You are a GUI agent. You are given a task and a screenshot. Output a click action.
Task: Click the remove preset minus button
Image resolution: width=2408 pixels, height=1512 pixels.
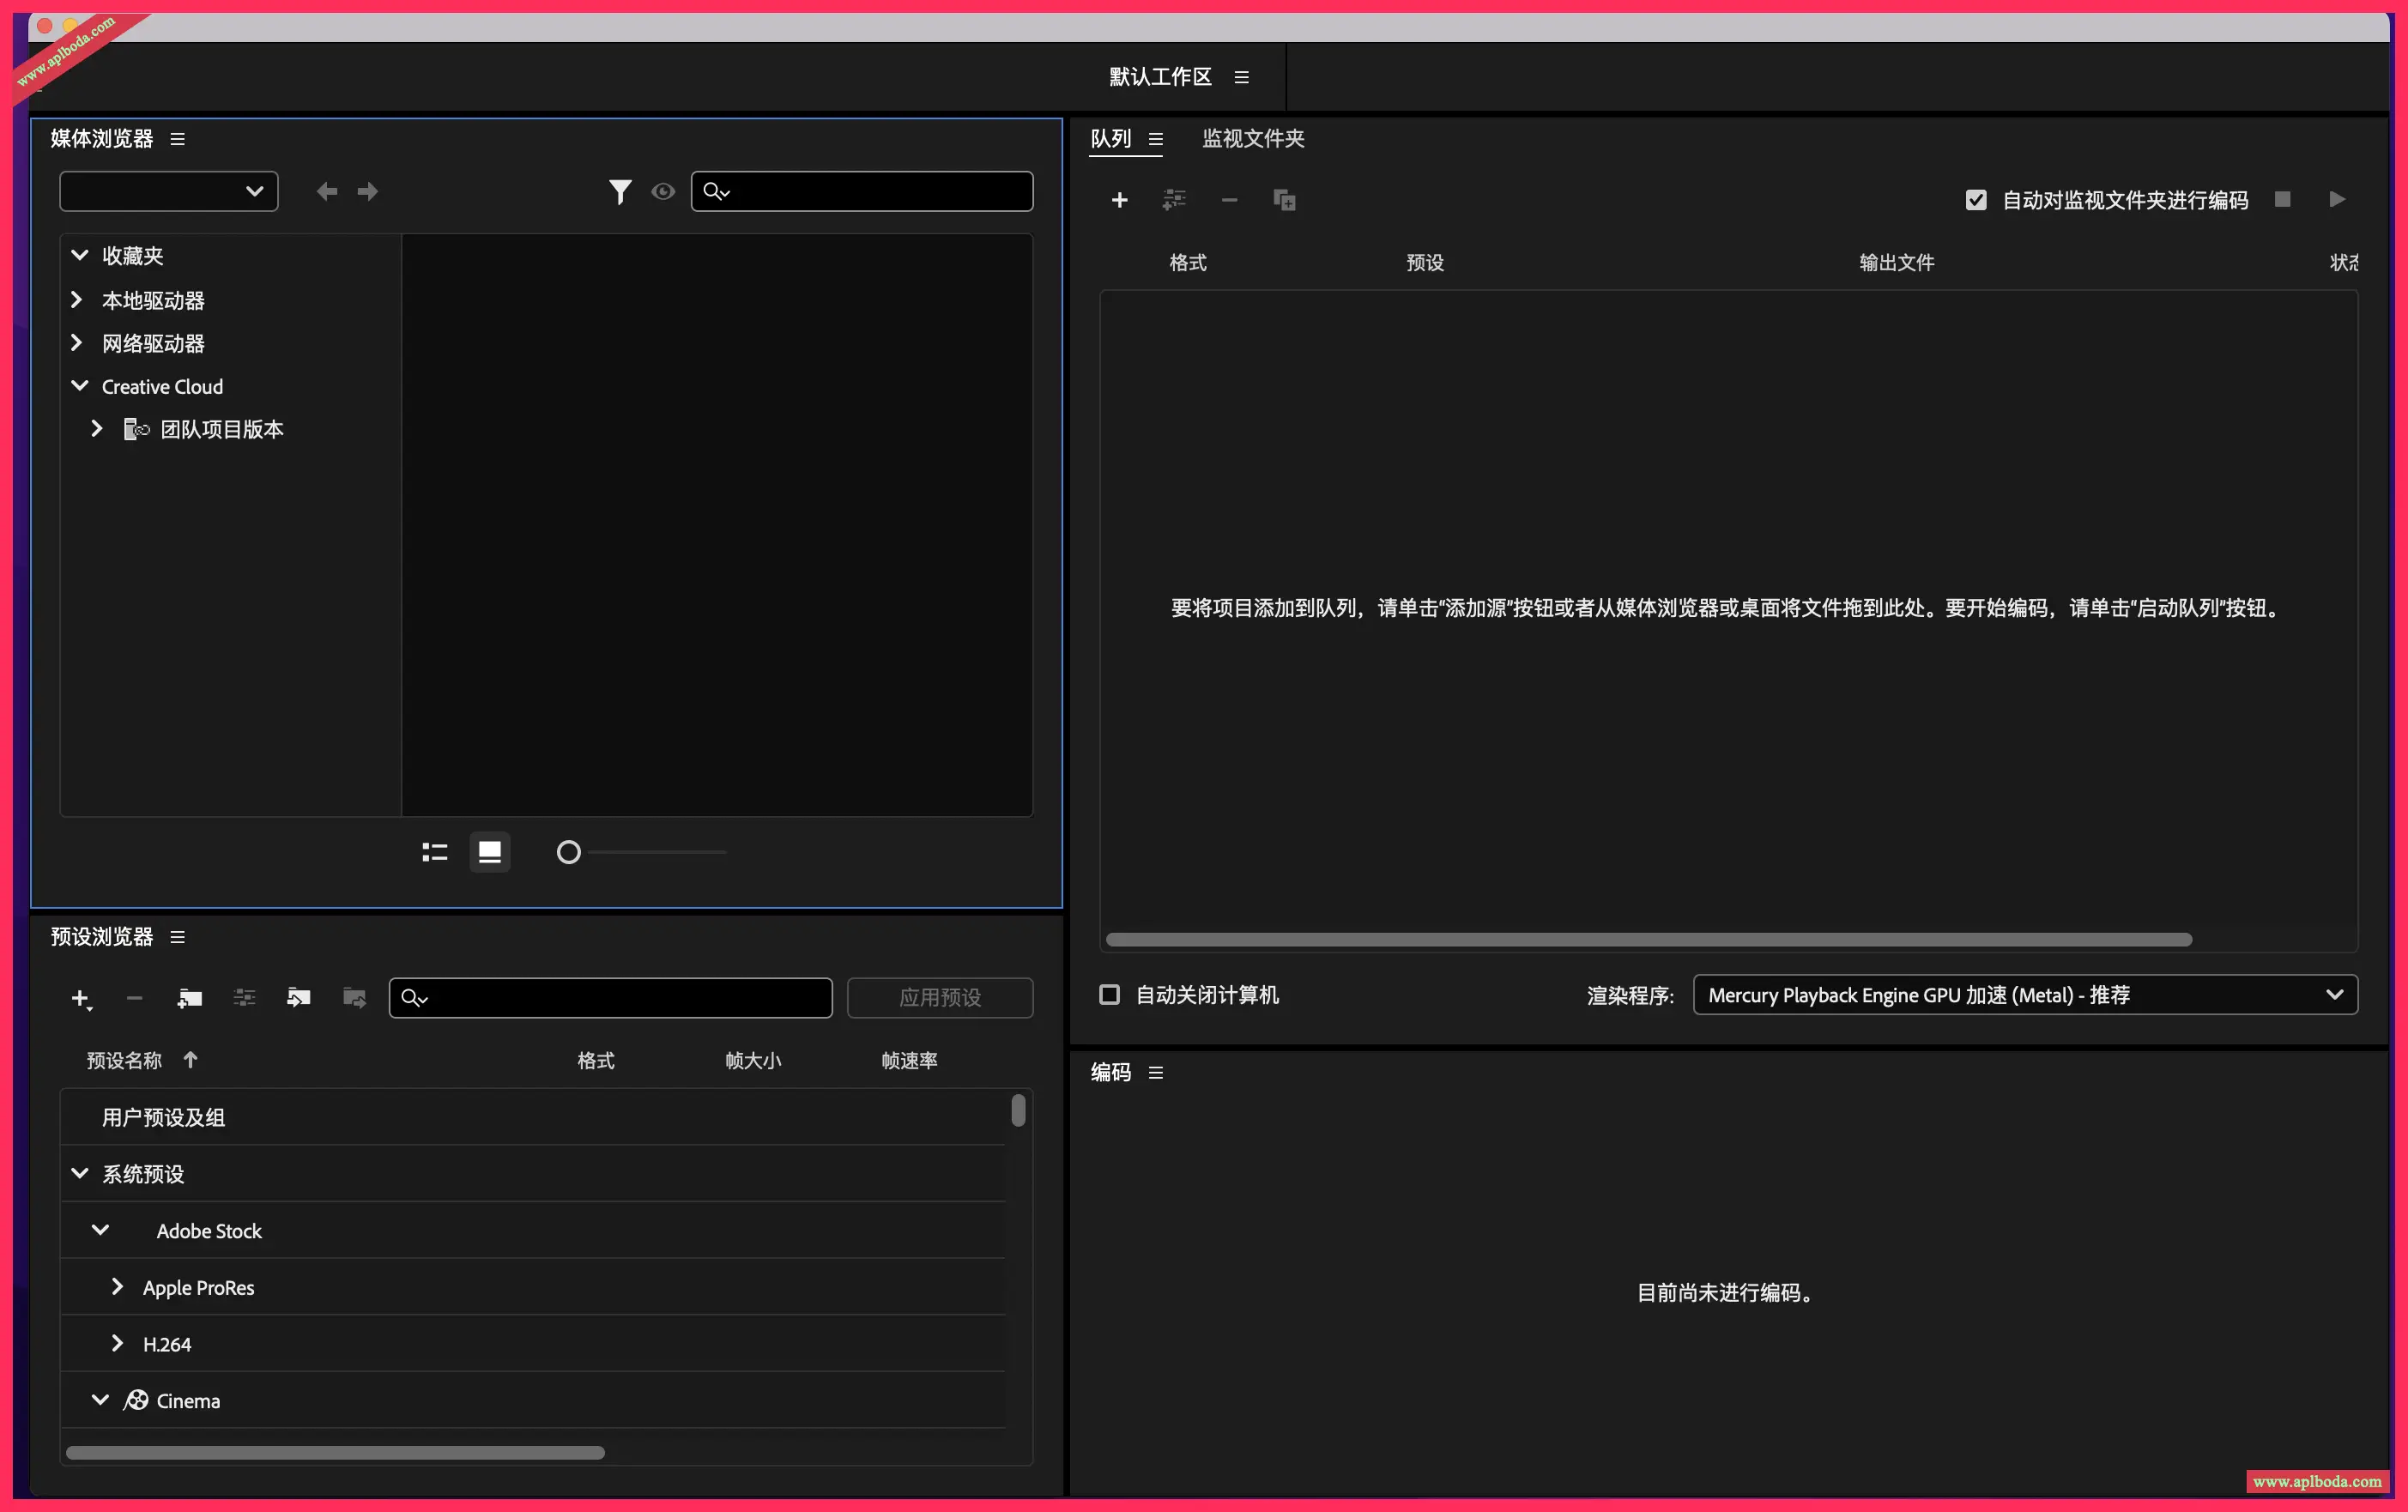[x=134, y=997]
